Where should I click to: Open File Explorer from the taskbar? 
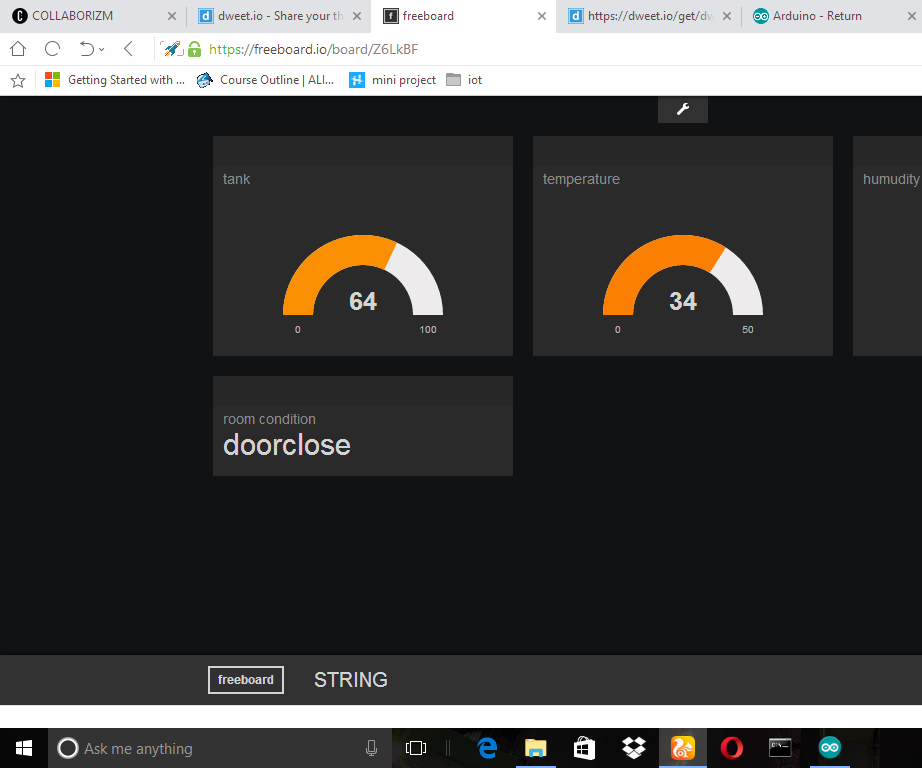(535, 748)
